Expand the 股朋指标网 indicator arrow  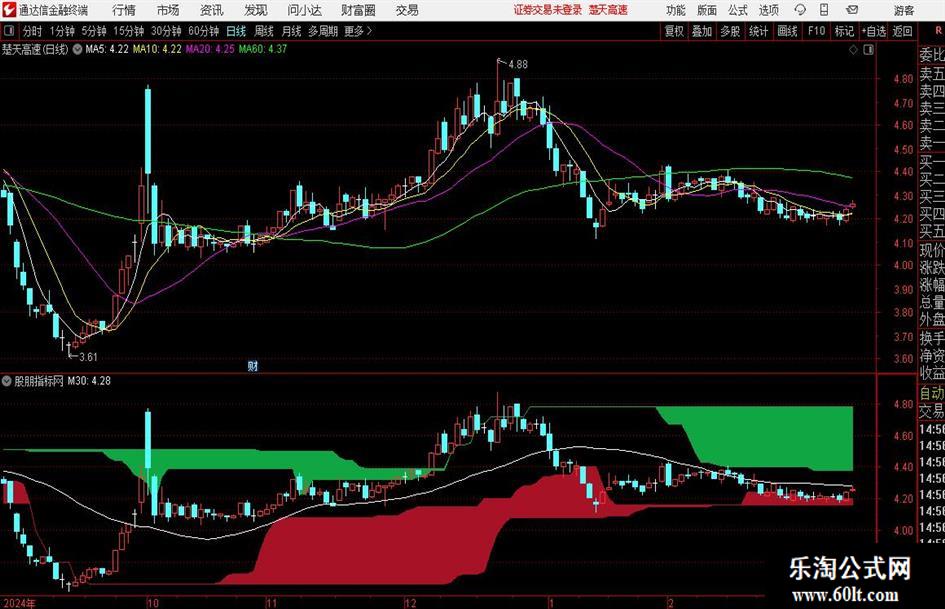coord(7,381)
